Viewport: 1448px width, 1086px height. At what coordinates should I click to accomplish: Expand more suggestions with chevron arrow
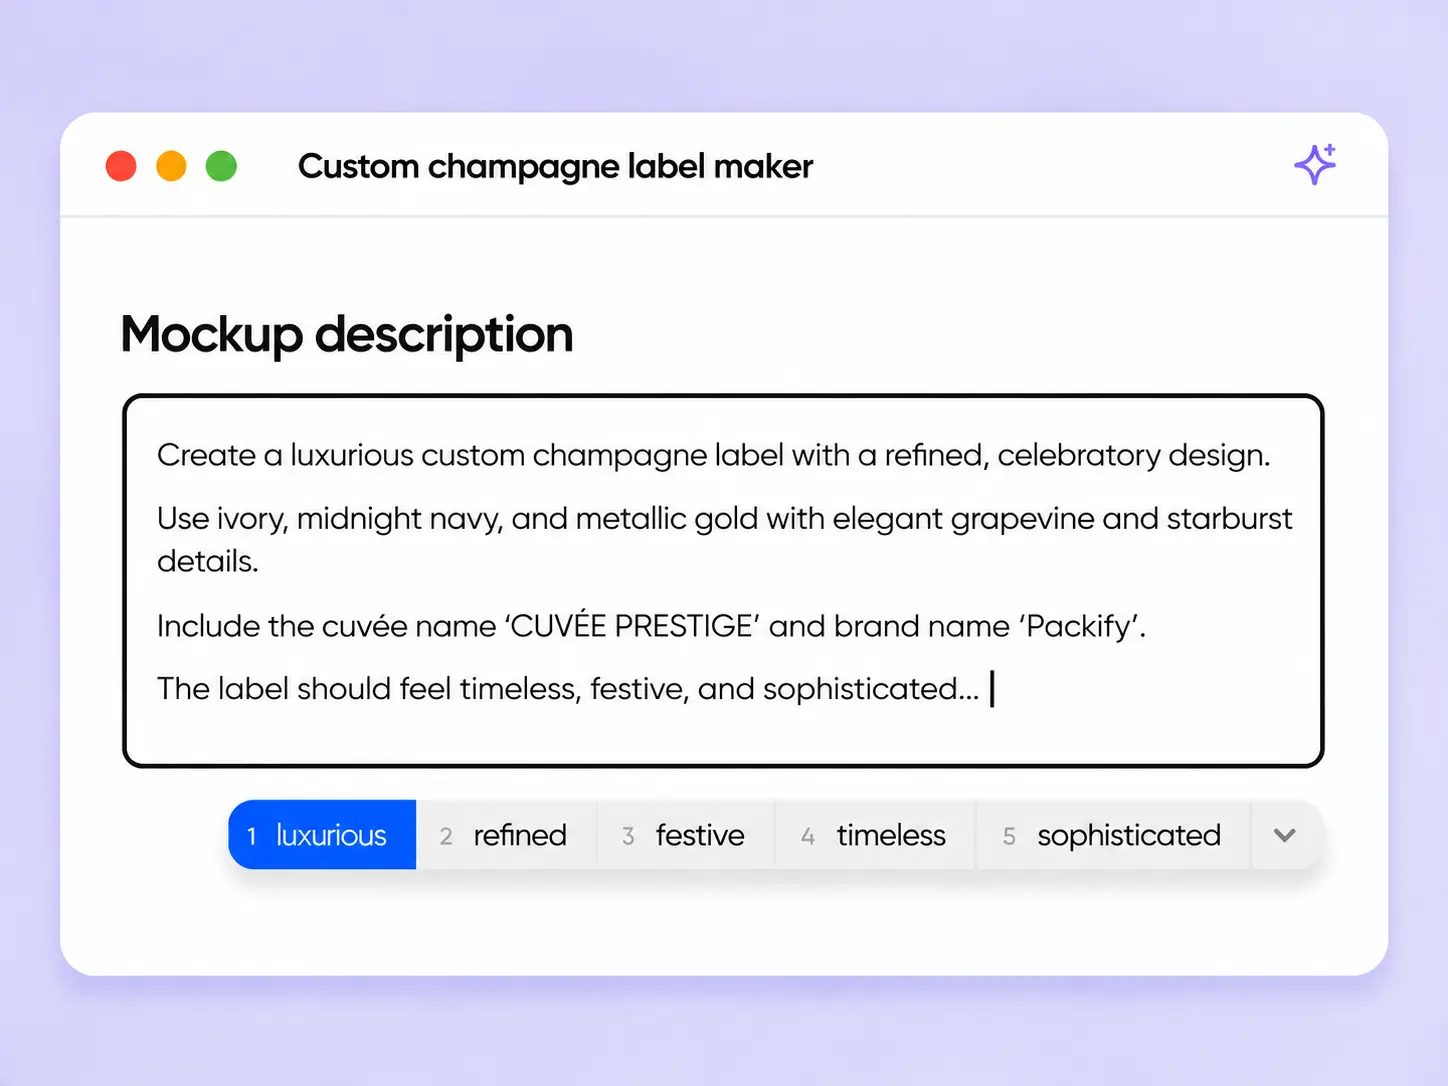tap(1285, 835)
